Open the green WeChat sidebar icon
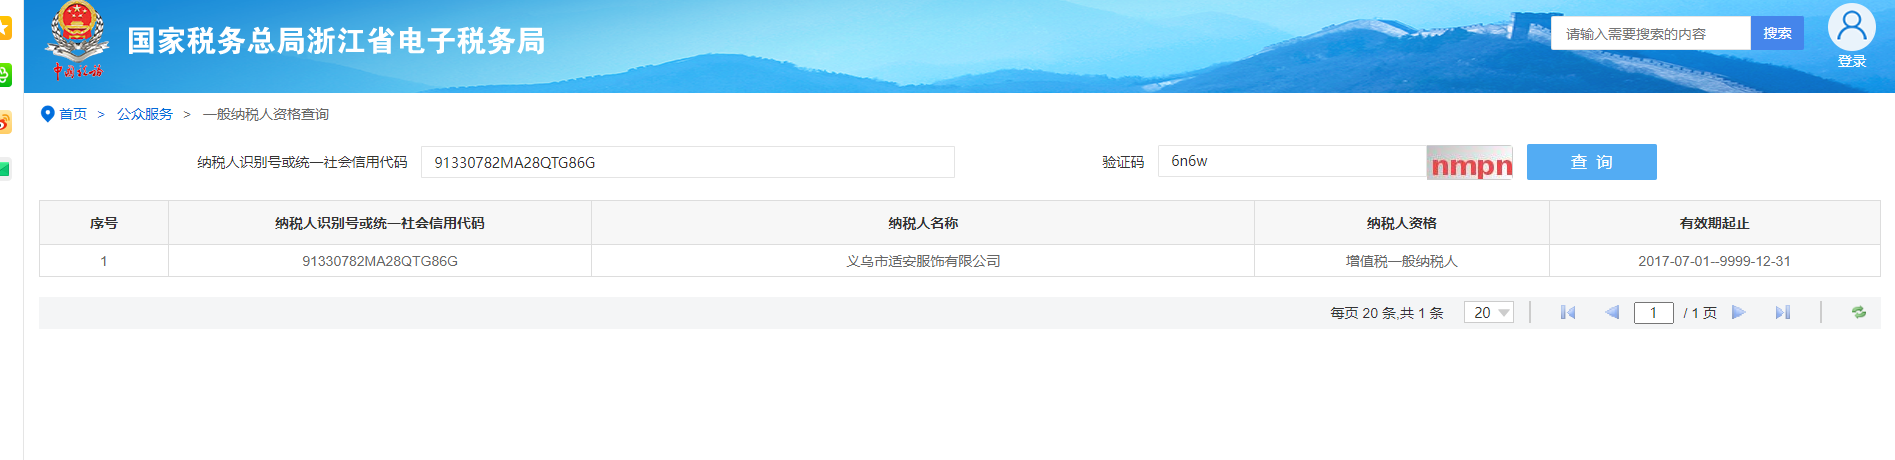Image resolution: width=1895 pixels, height=460 pixels. (5, 75)
